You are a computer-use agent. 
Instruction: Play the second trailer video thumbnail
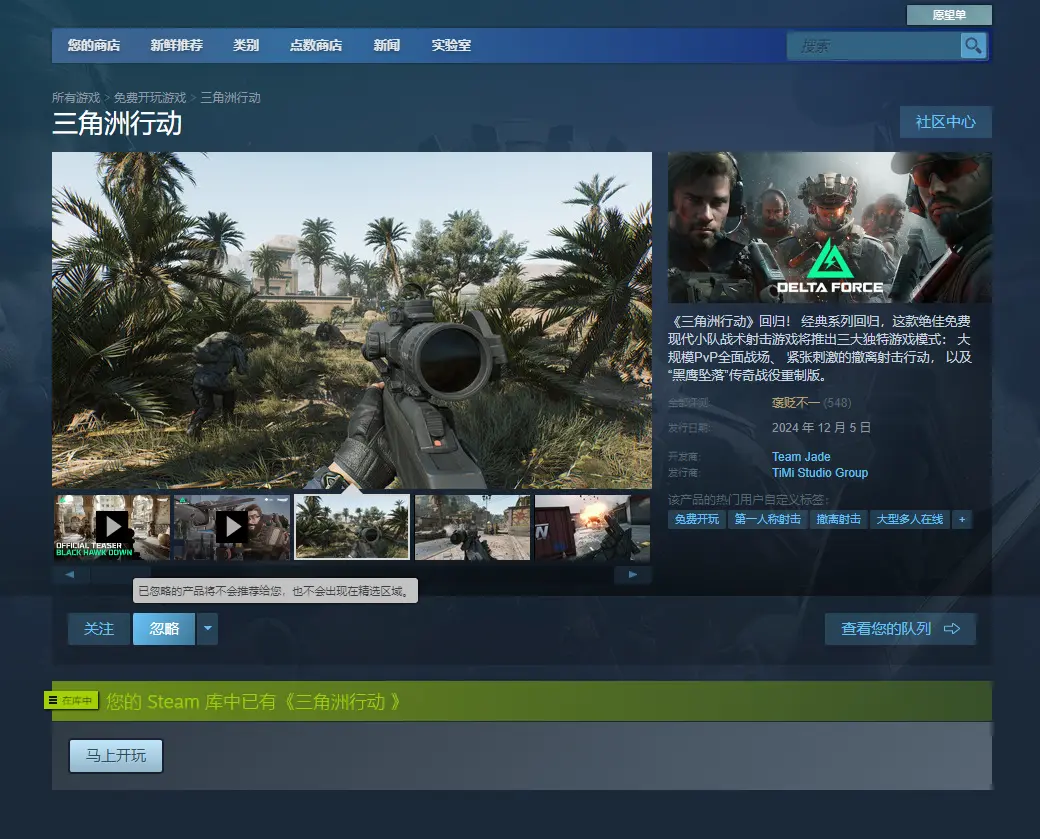point(231,527)
